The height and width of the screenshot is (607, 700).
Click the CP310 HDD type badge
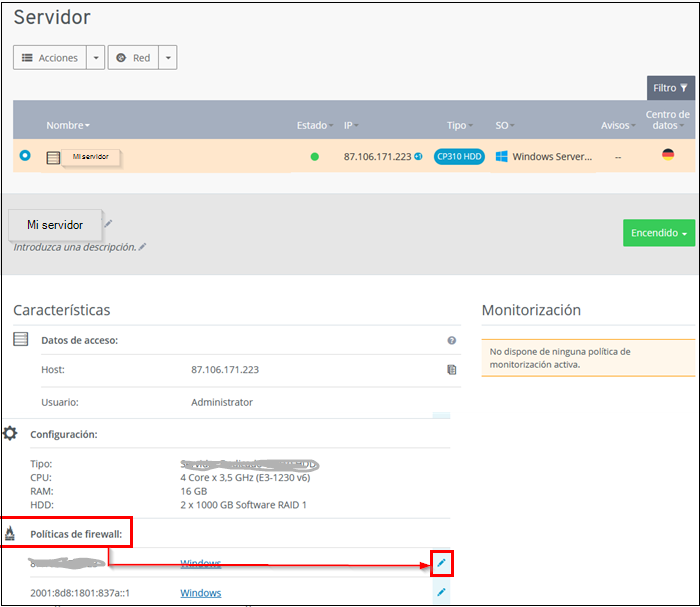coord(459,157)
